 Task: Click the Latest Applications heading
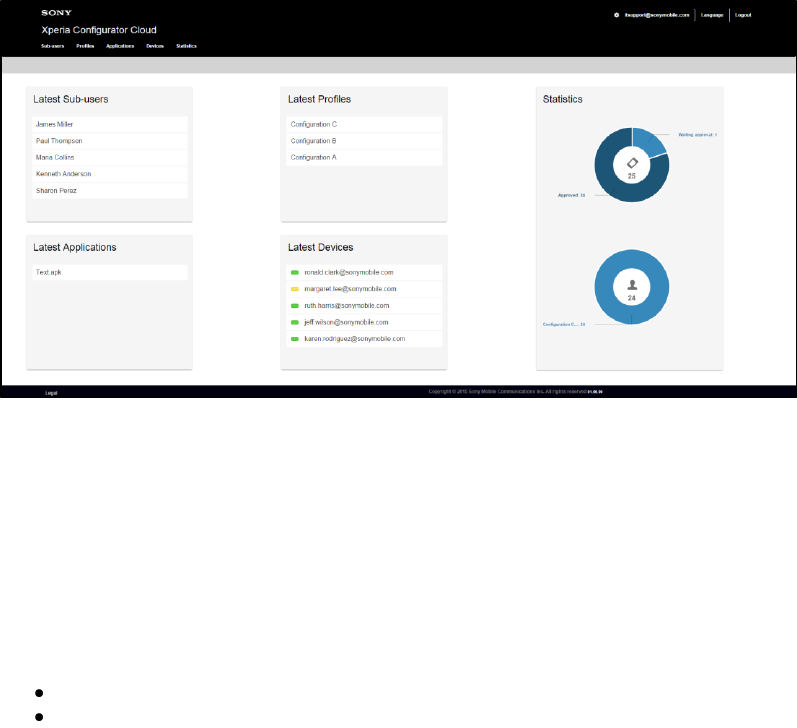pyautogui.click(x=75, y=248)
